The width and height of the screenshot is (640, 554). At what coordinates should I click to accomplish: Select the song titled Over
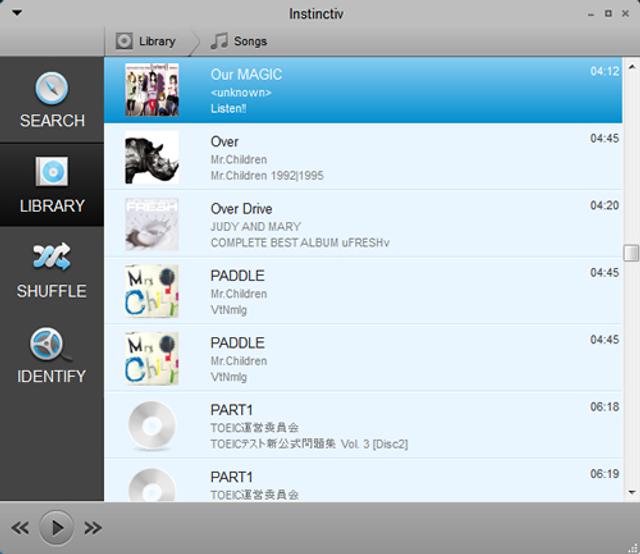(x=224, y=142)
